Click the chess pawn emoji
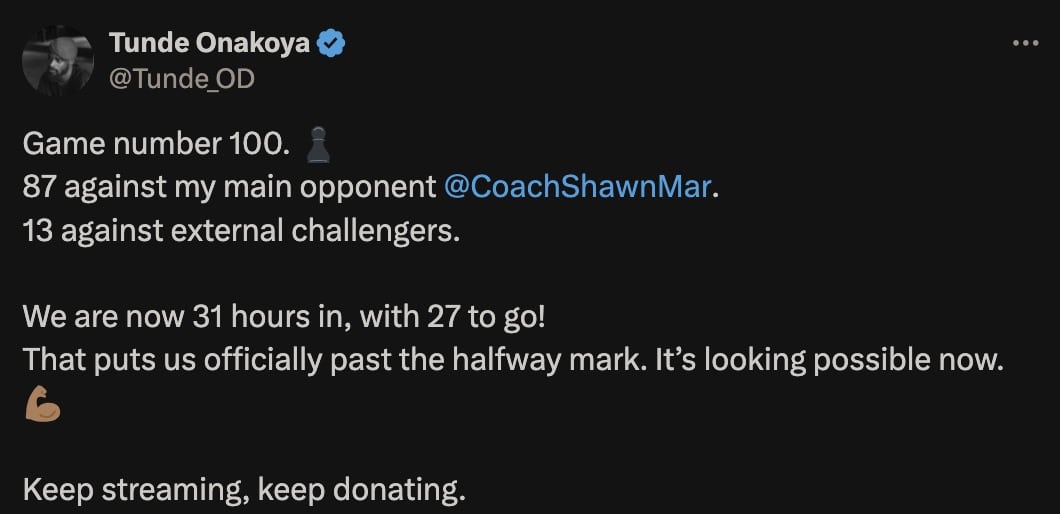Screen dimensions: 1060x514 [316, 145]
